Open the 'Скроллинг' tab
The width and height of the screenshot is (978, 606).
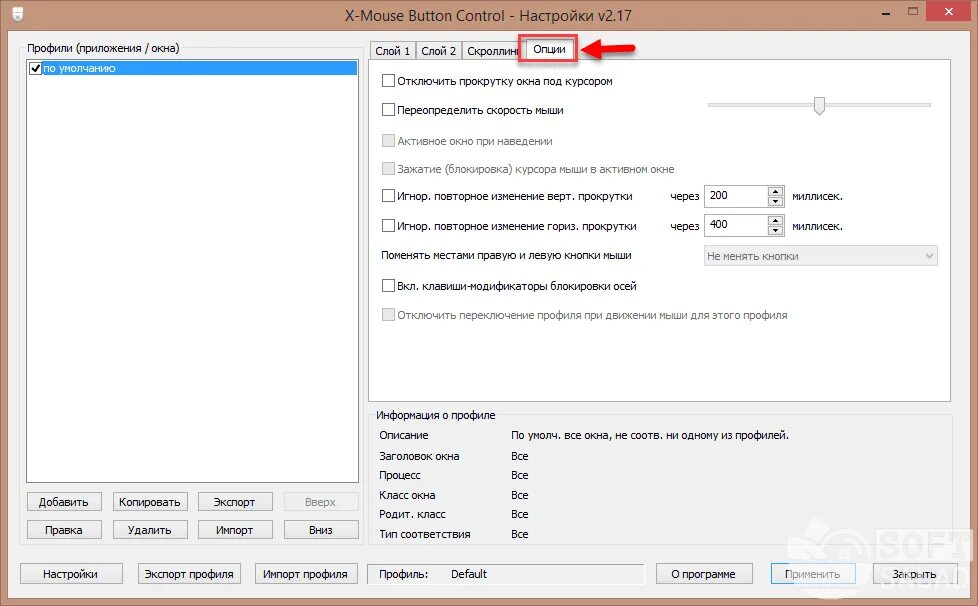click(491, 51)
